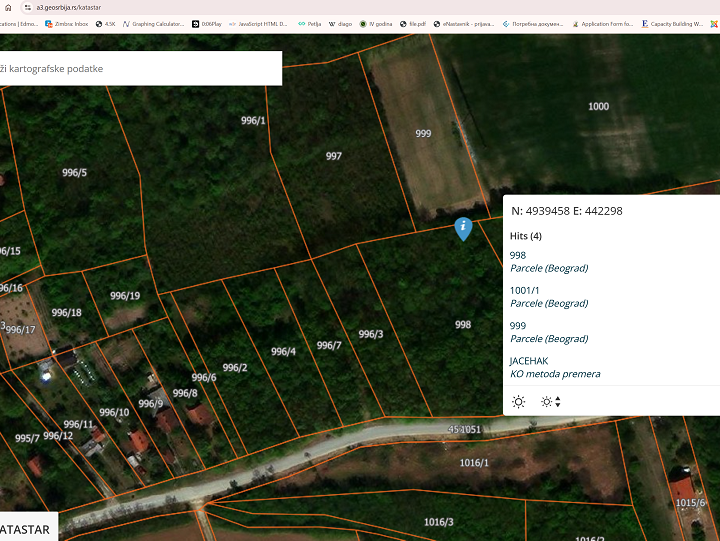
Task: Open the 999 parcel result link
Action: click(x=518, y=326)
